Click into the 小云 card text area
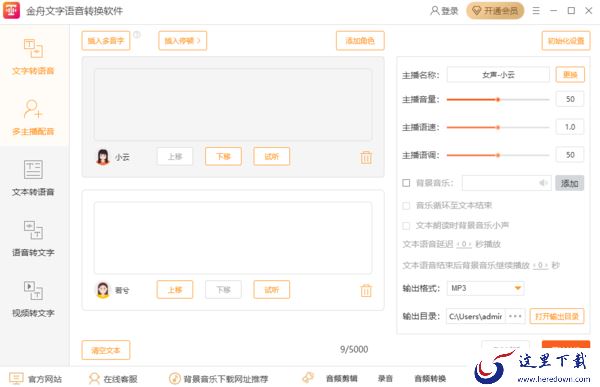This screenshot has height=387, width=600. (233, 105)
